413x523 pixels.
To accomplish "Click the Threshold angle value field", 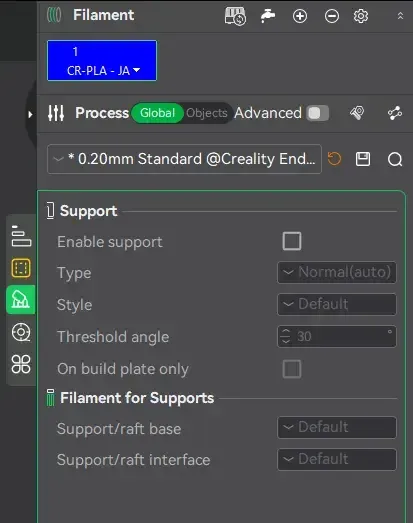I will point(337,336).
